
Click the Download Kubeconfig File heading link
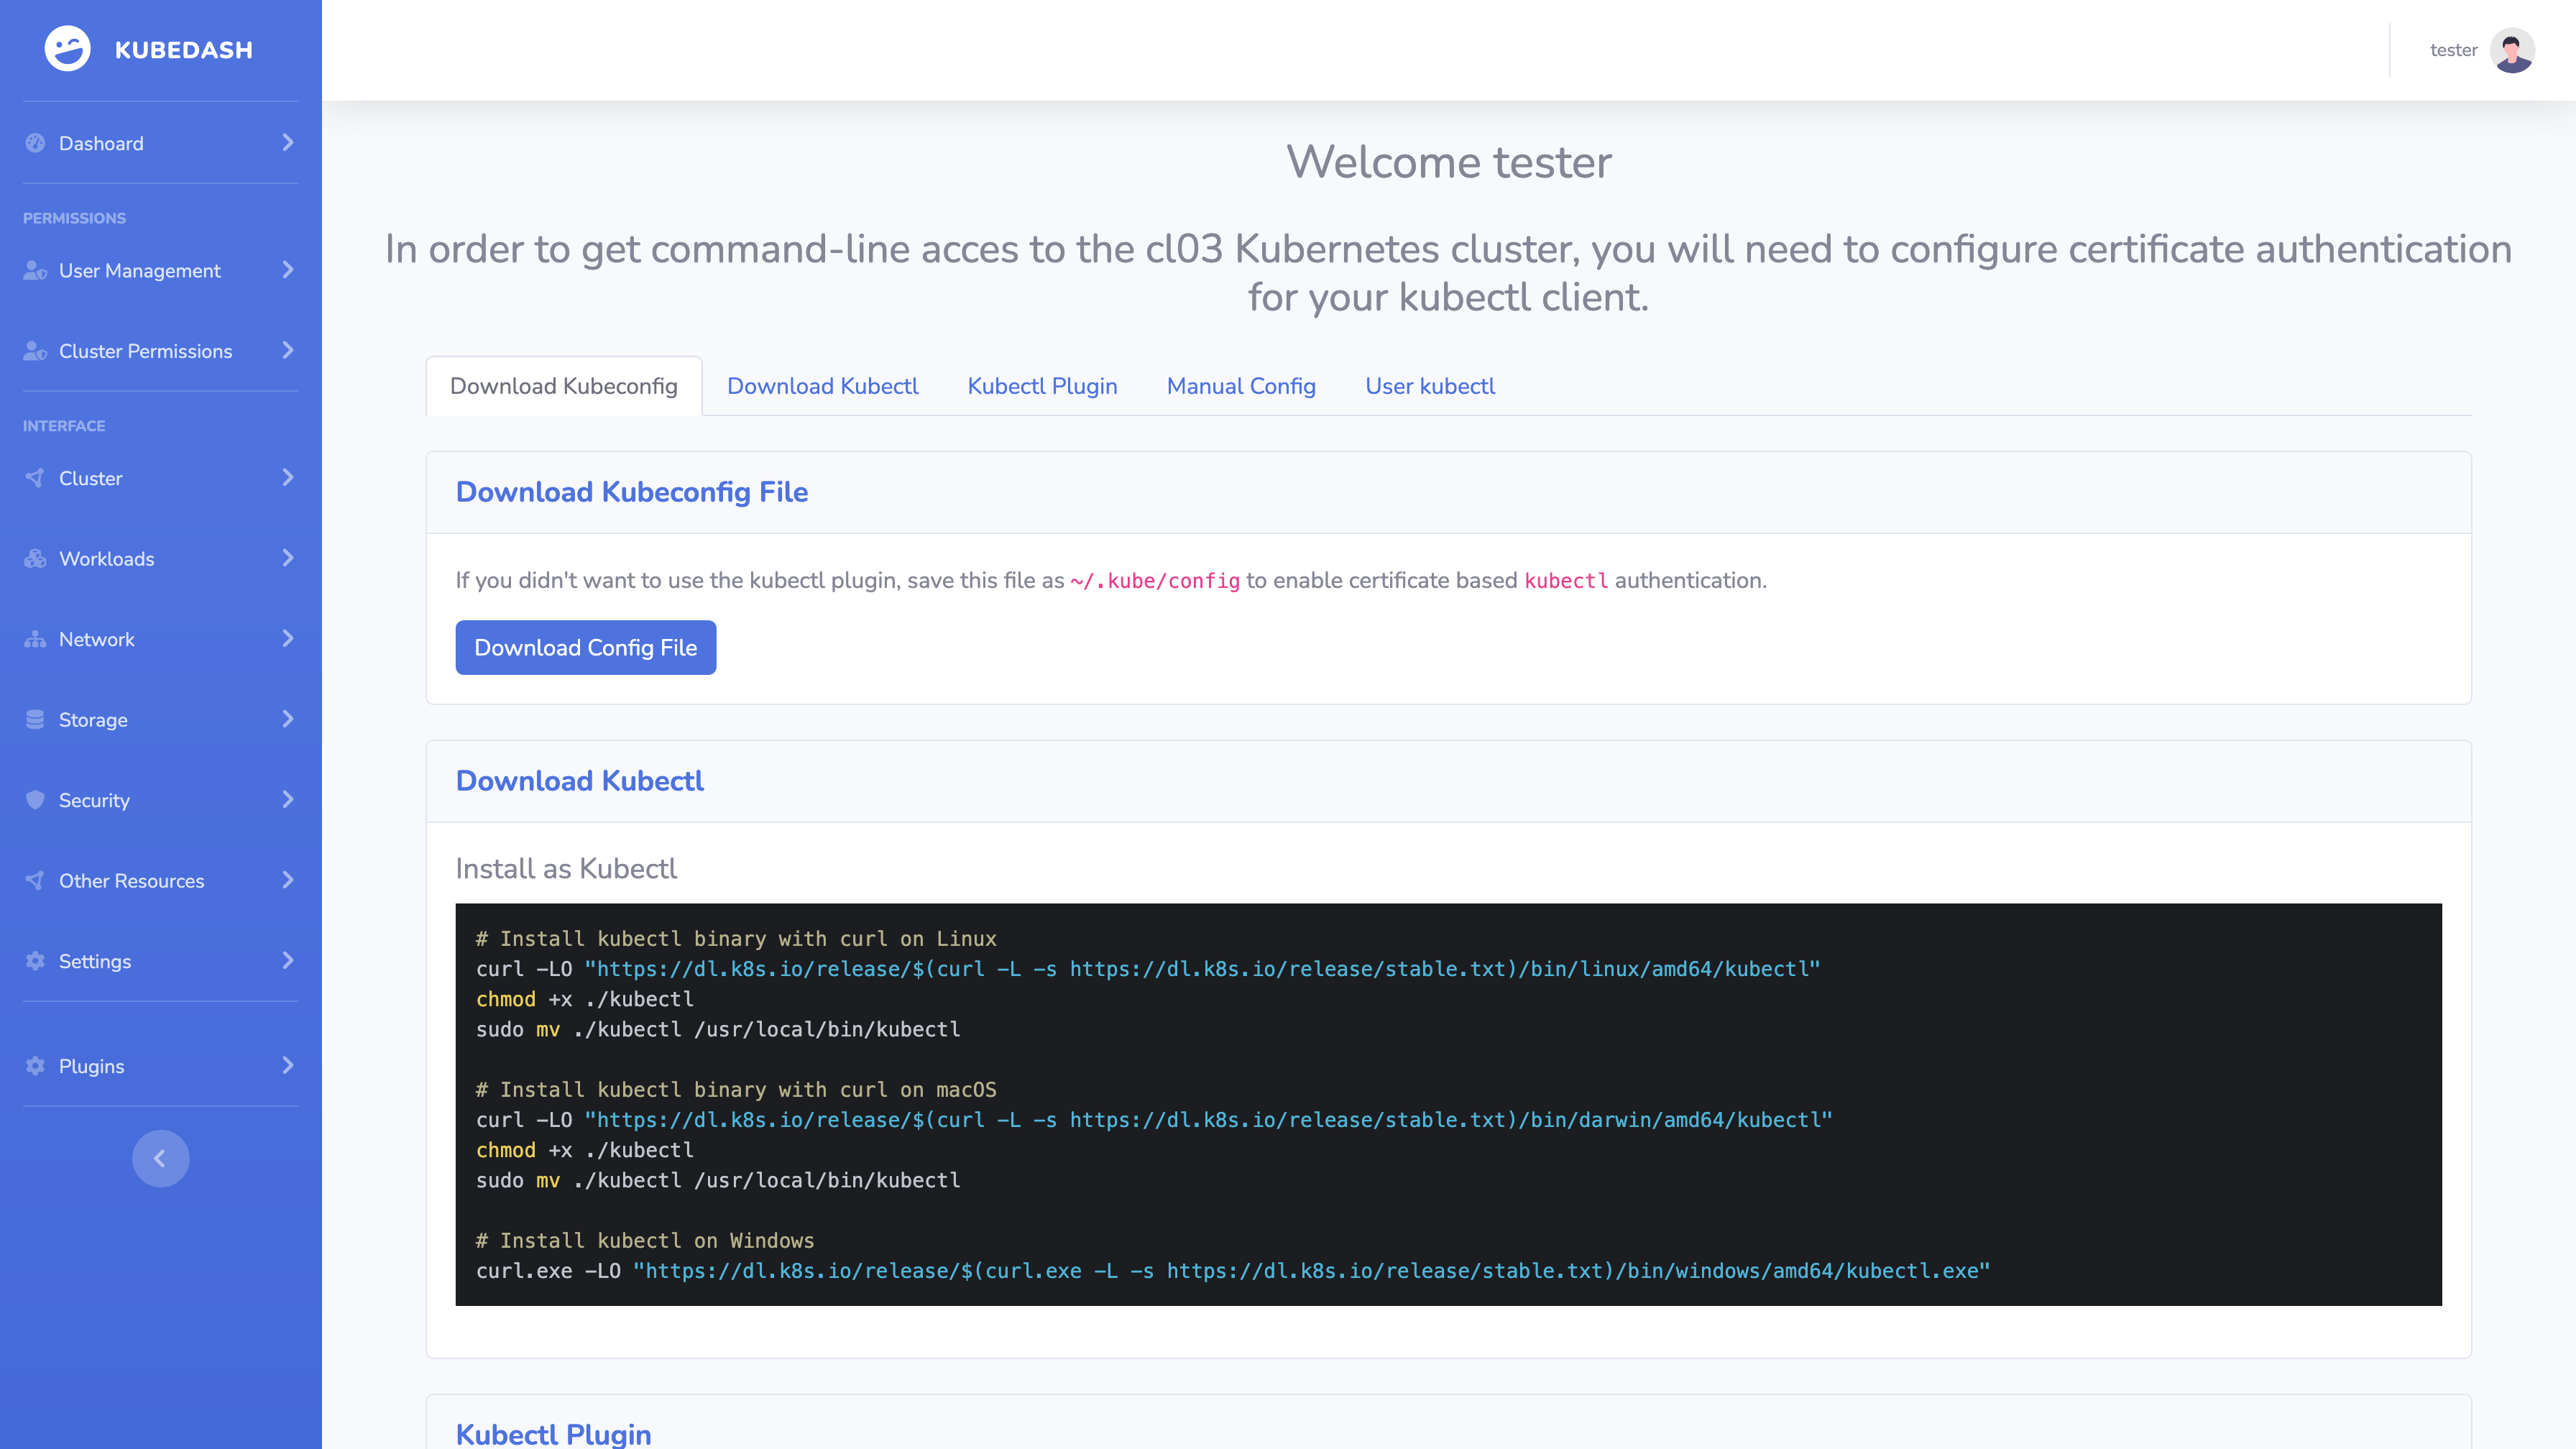631,492
